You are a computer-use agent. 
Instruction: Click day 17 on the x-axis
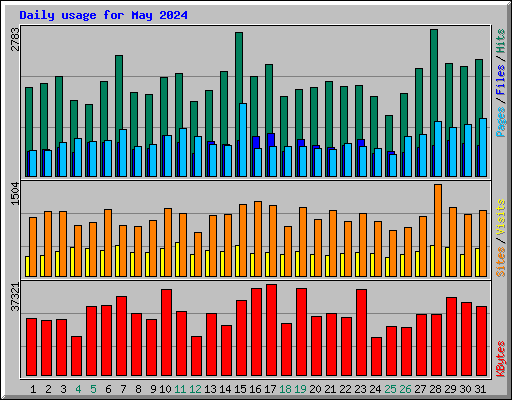[270, 389]
